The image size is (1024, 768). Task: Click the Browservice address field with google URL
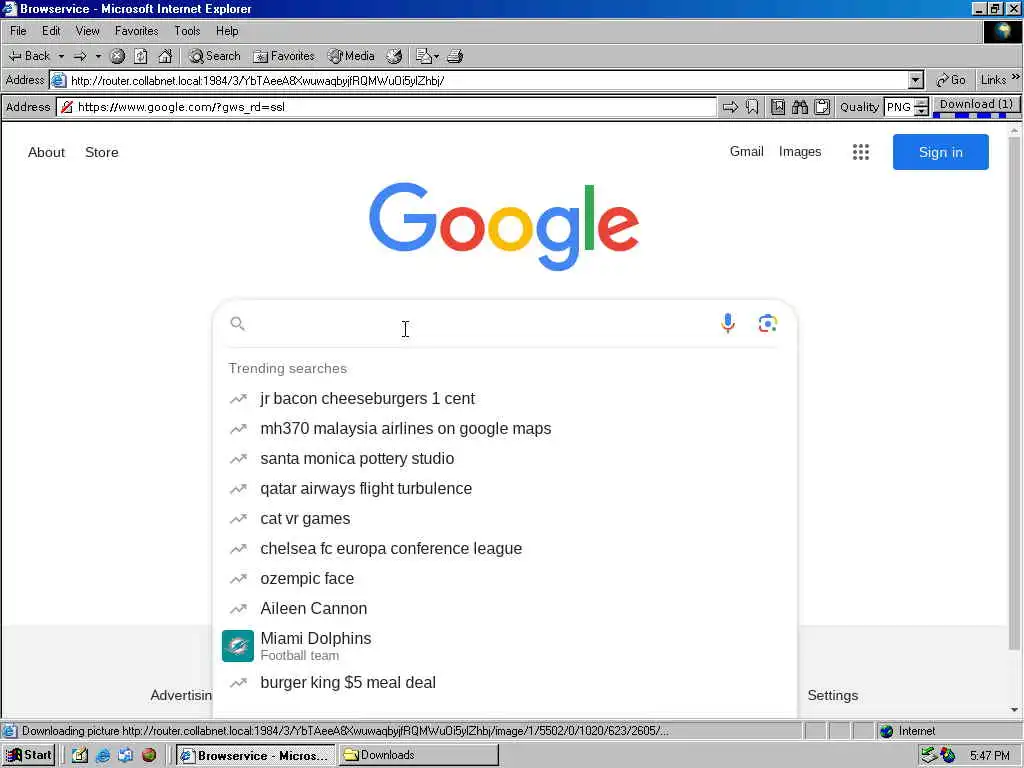point(387,107)
